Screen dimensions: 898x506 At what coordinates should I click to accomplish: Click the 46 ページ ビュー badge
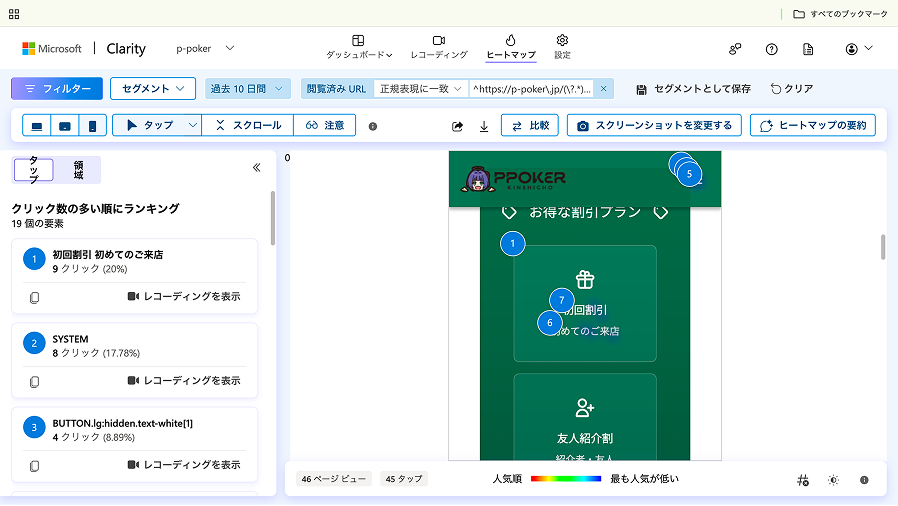click(334, 479)
